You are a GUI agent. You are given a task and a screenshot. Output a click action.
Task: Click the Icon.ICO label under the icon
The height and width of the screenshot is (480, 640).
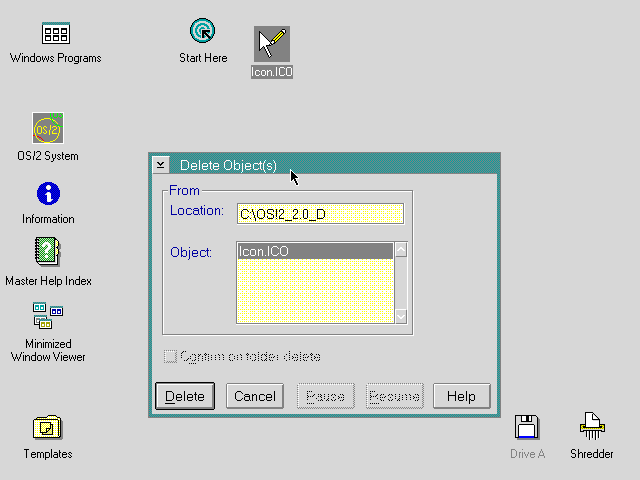272,72
